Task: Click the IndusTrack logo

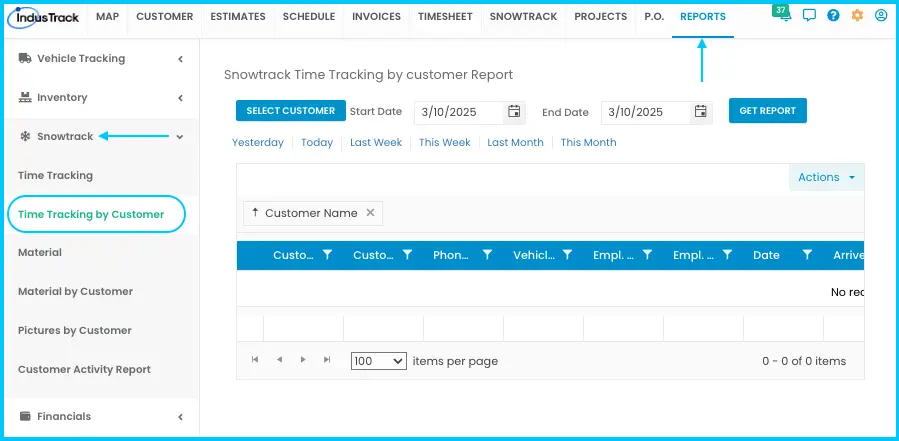Action: [x=44, y=17]
